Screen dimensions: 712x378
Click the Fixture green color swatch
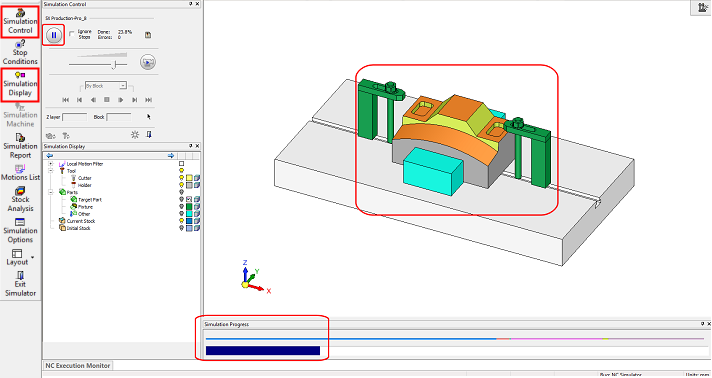coord(189,207)
